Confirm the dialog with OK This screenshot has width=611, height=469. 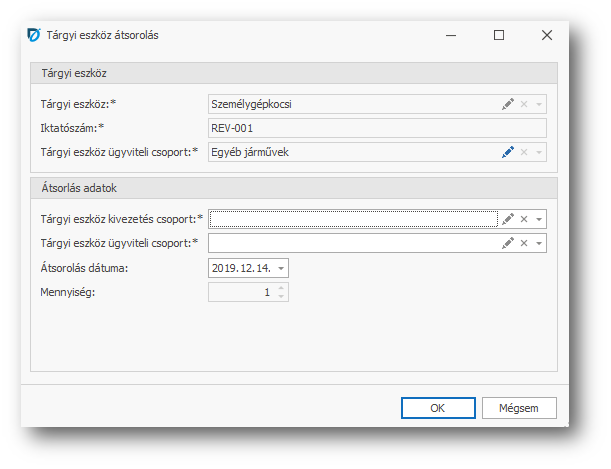[437, 408]
